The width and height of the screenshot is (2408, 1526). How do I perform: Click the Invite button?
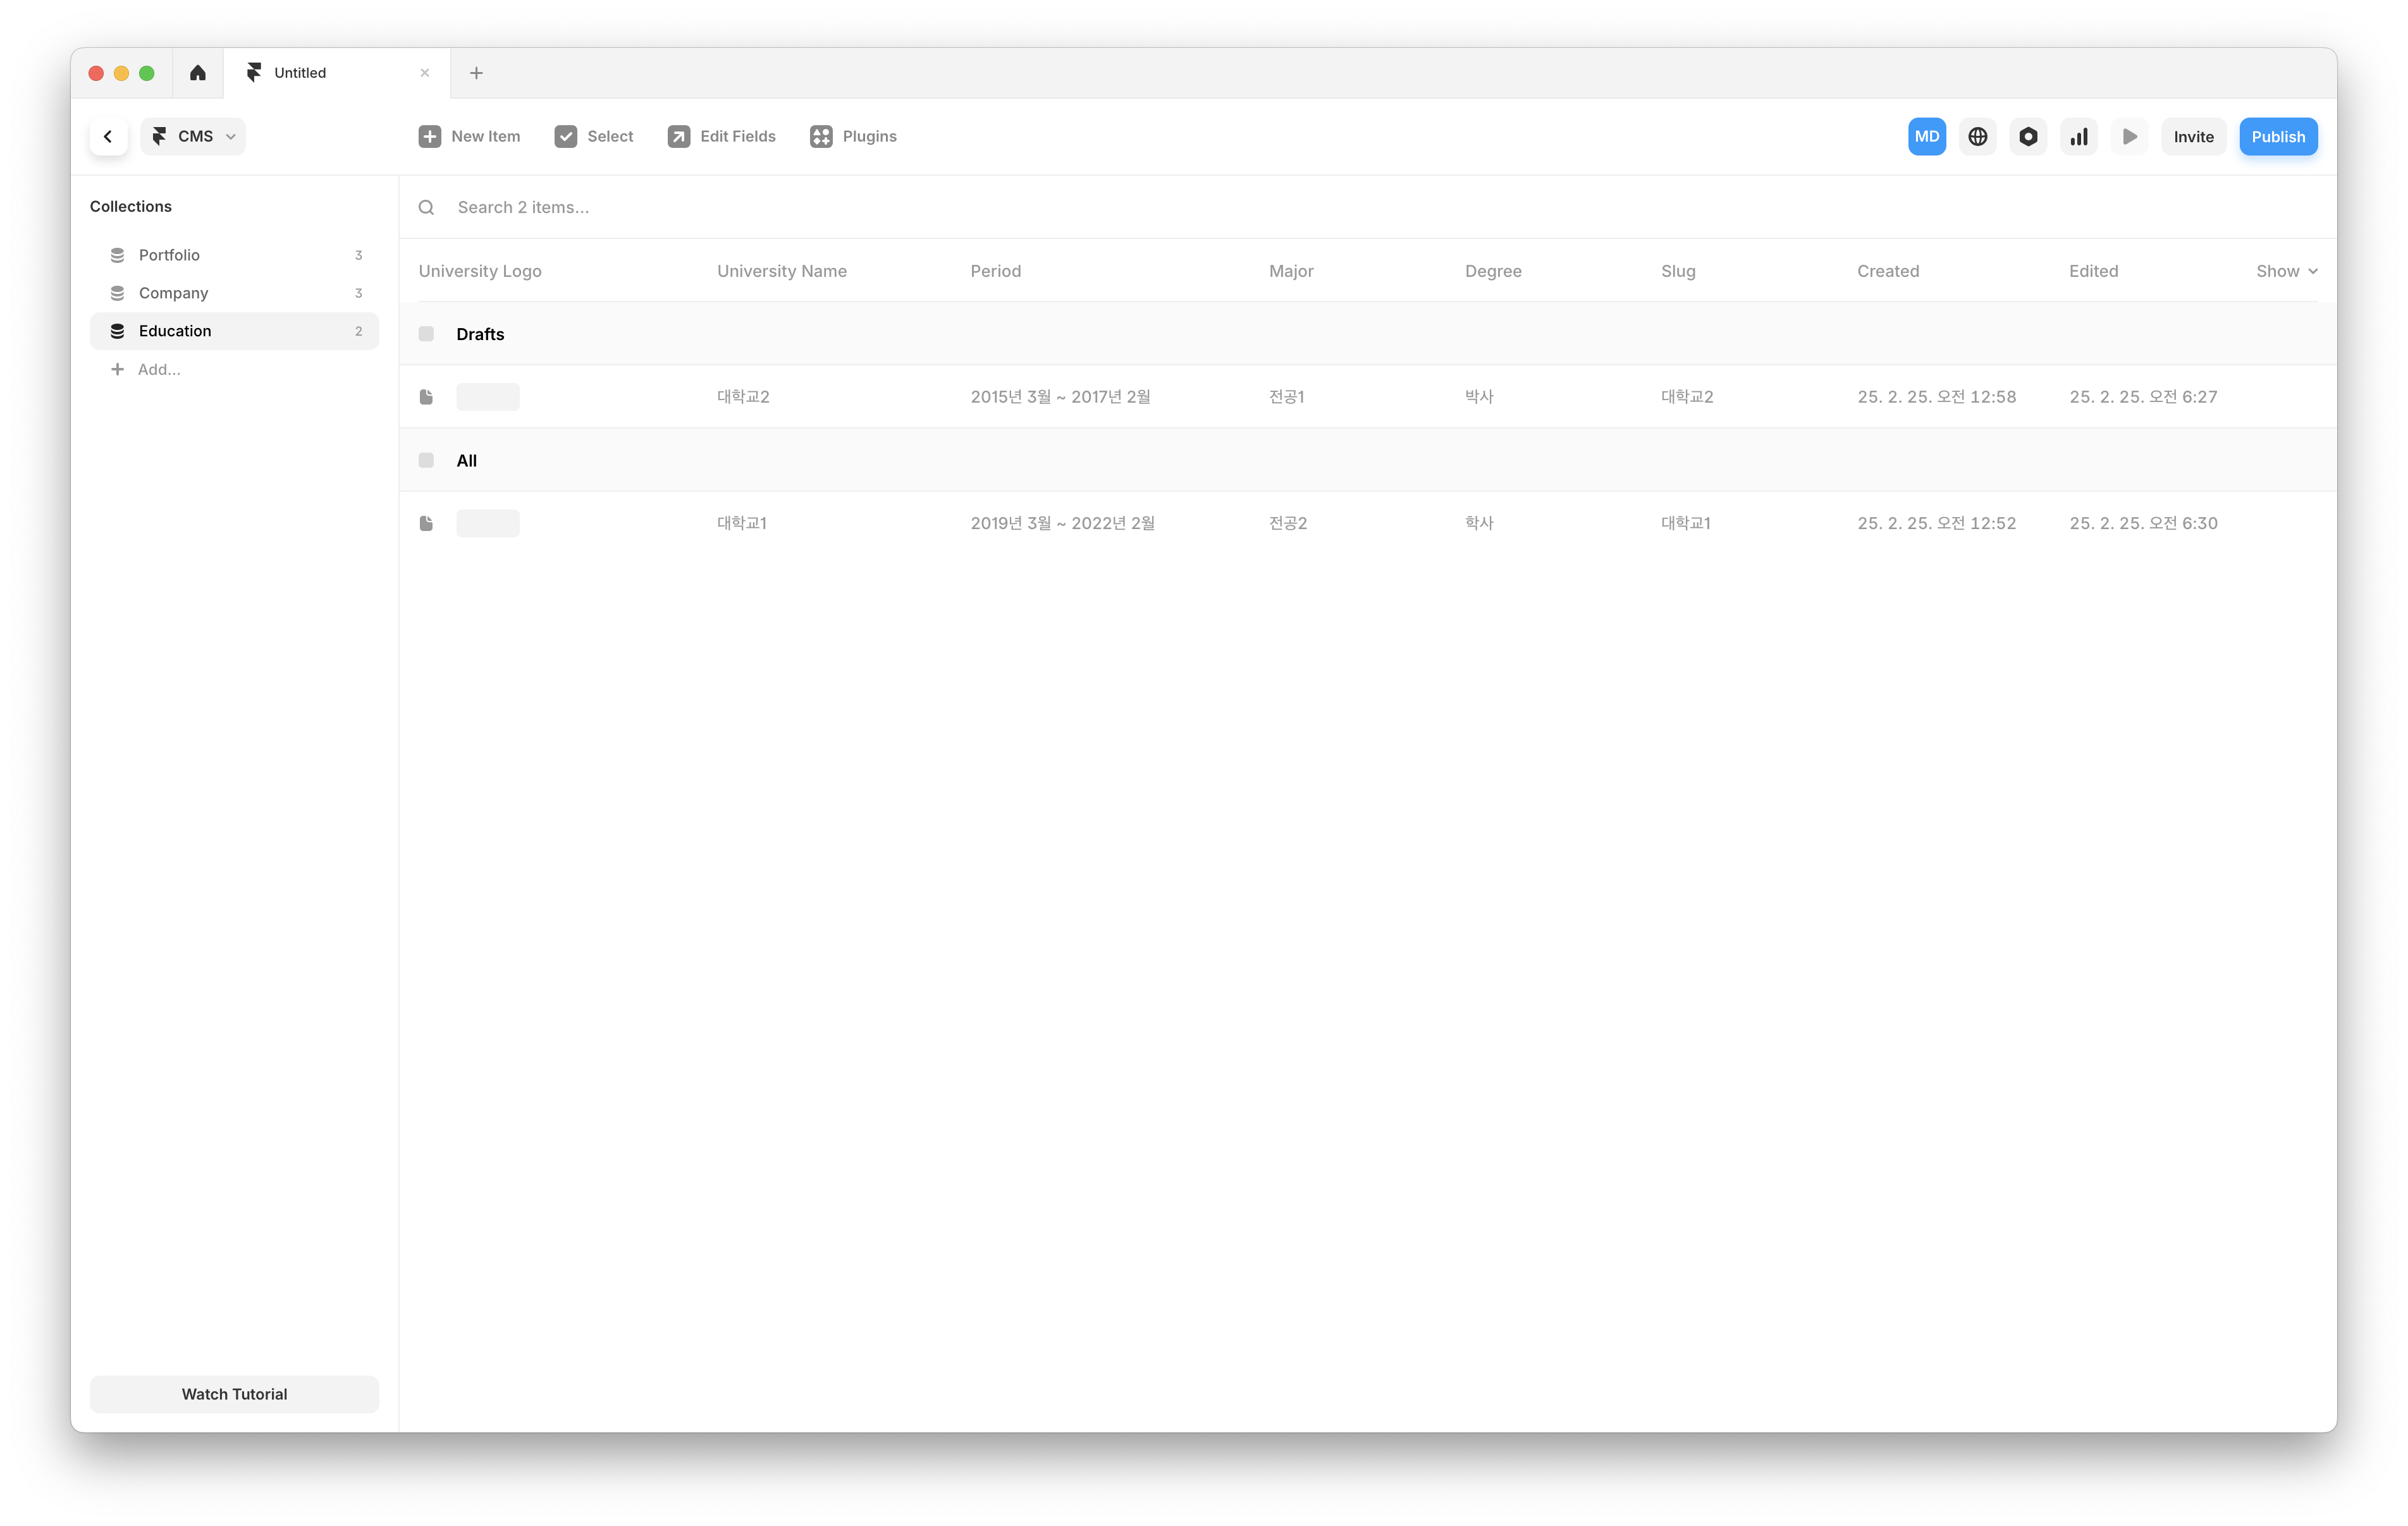[x=2192, y=137]
